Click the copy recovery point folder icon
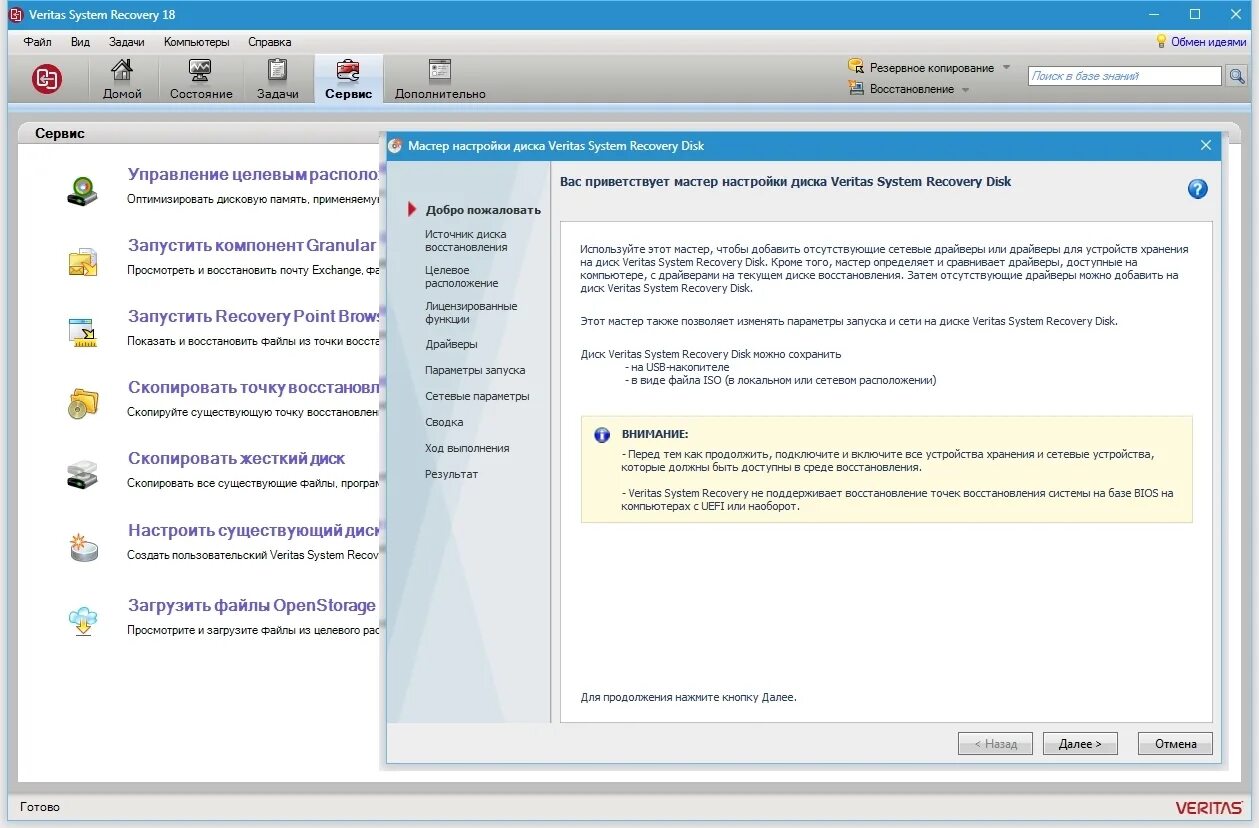Viewport: 1259px width, 828px height. coord(83,403)
